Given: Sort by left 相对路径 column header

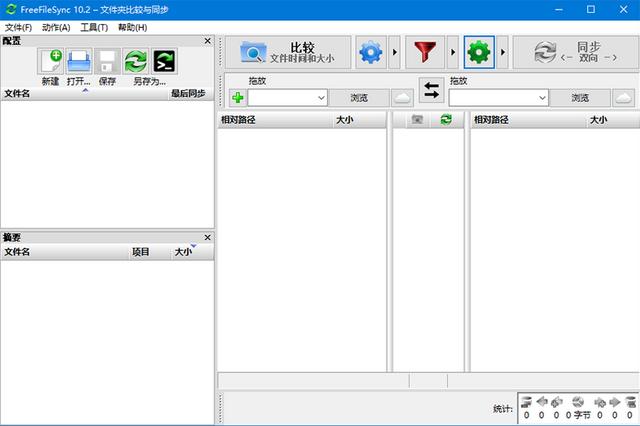Looking at the screenshot, I should (x=275, y=120).
